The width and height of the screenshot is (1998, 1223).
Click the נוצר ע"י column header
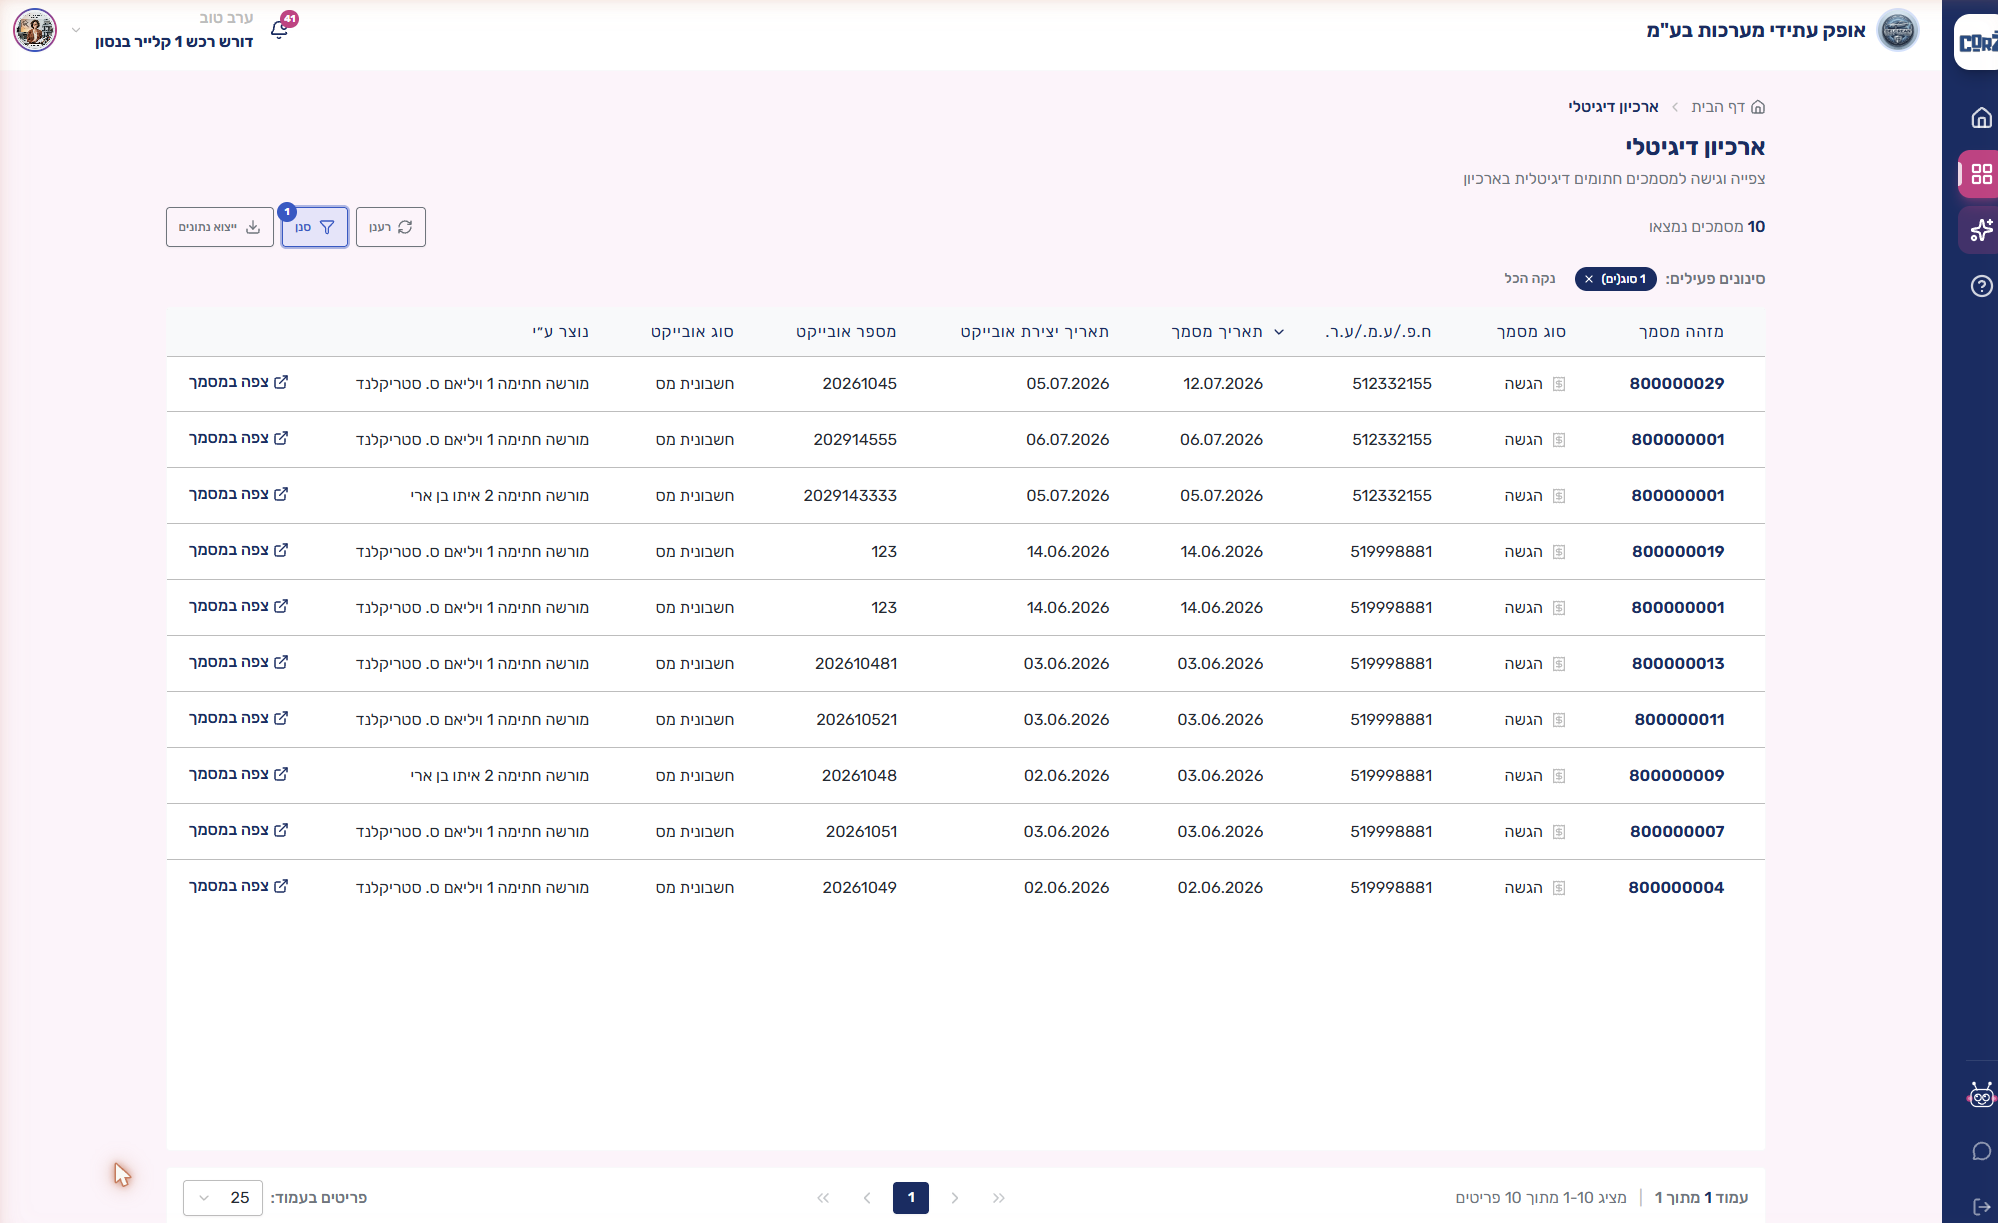tap(561, 332)
